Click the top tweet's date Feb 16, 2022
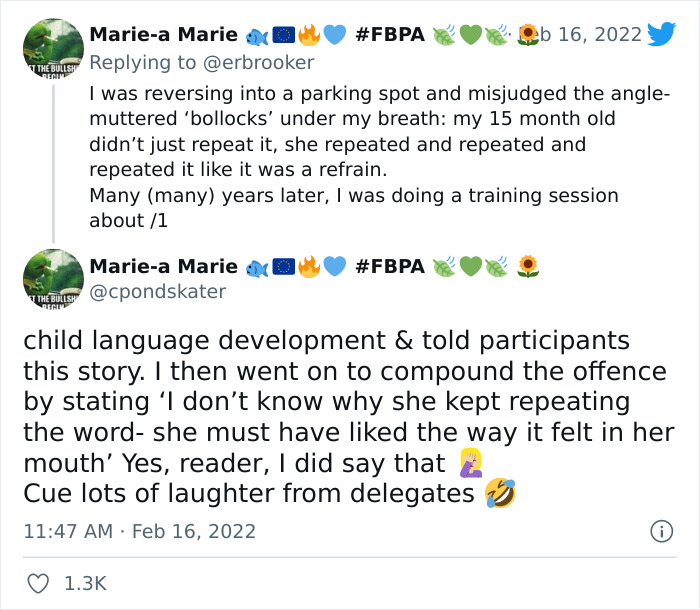This screenshot has width=700, height=610. (580, 34)
